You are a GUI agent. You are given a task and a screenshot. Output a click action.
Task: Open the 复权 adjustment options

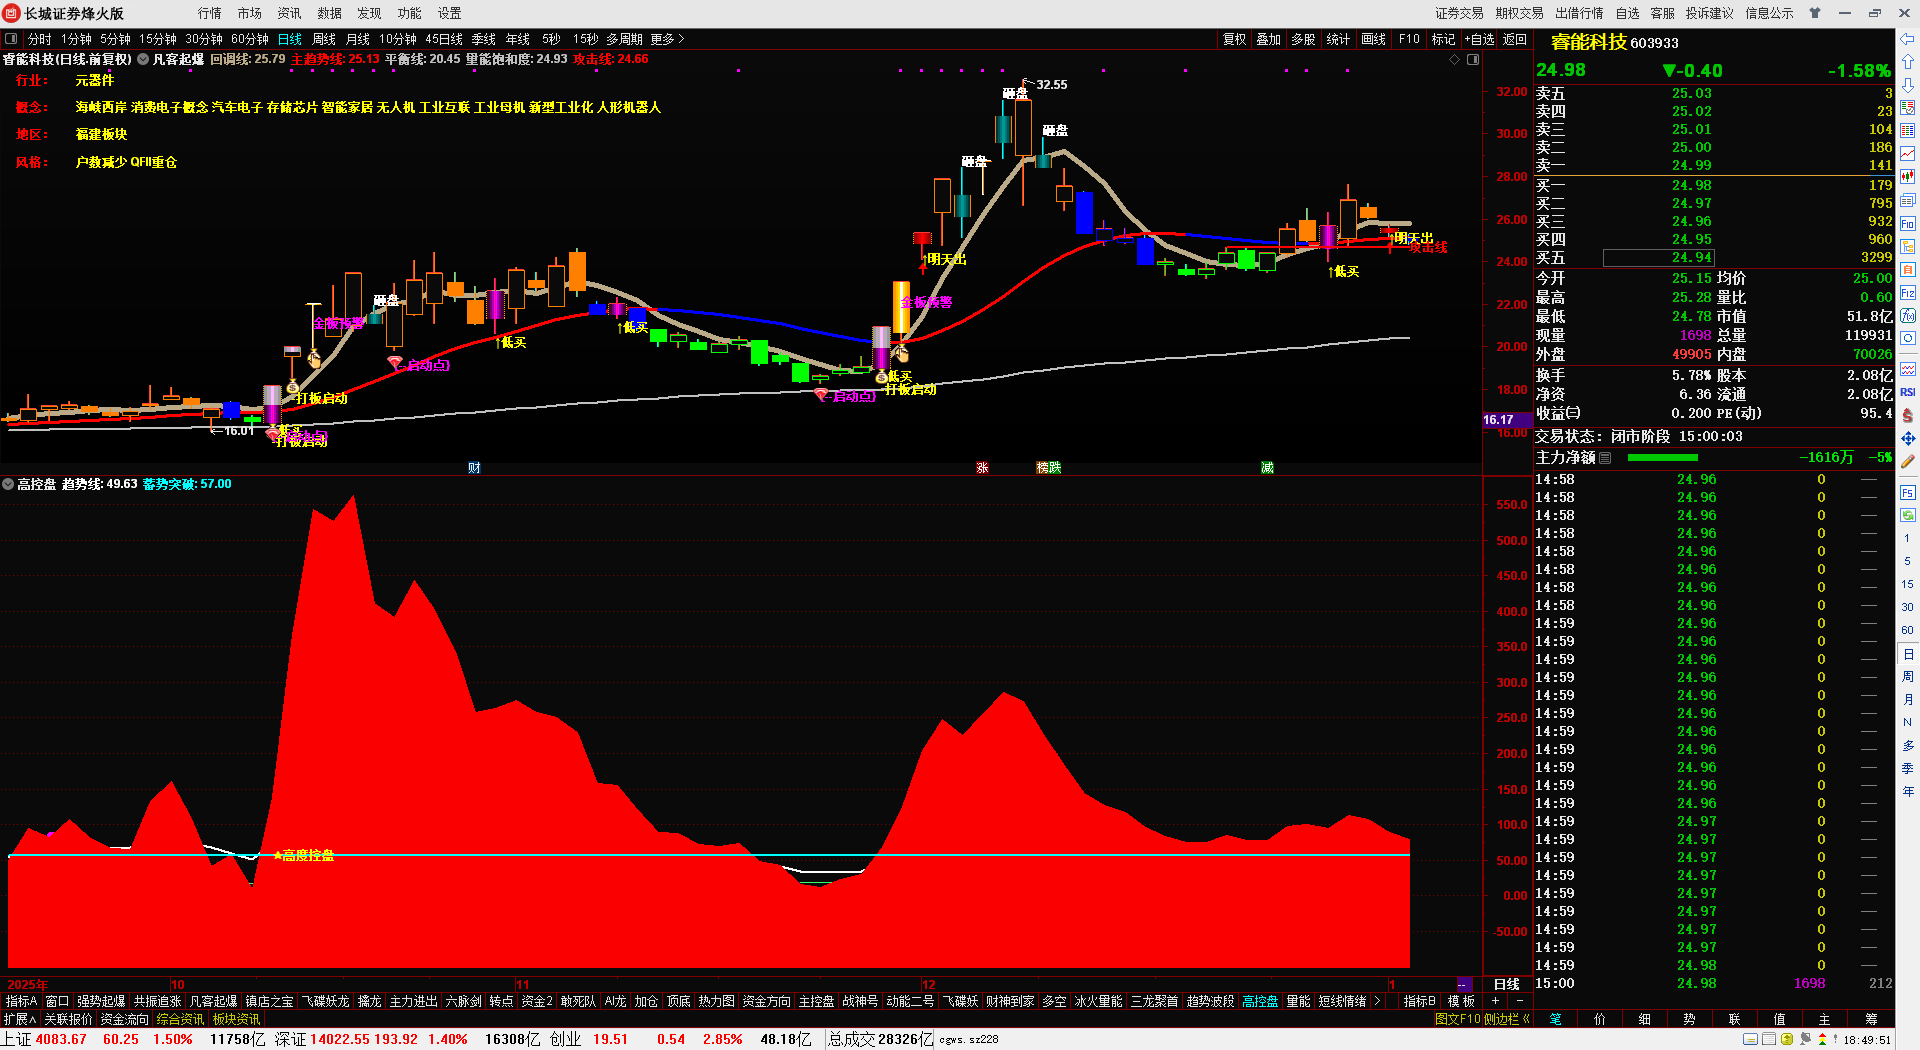click(x=1235, y=39)
